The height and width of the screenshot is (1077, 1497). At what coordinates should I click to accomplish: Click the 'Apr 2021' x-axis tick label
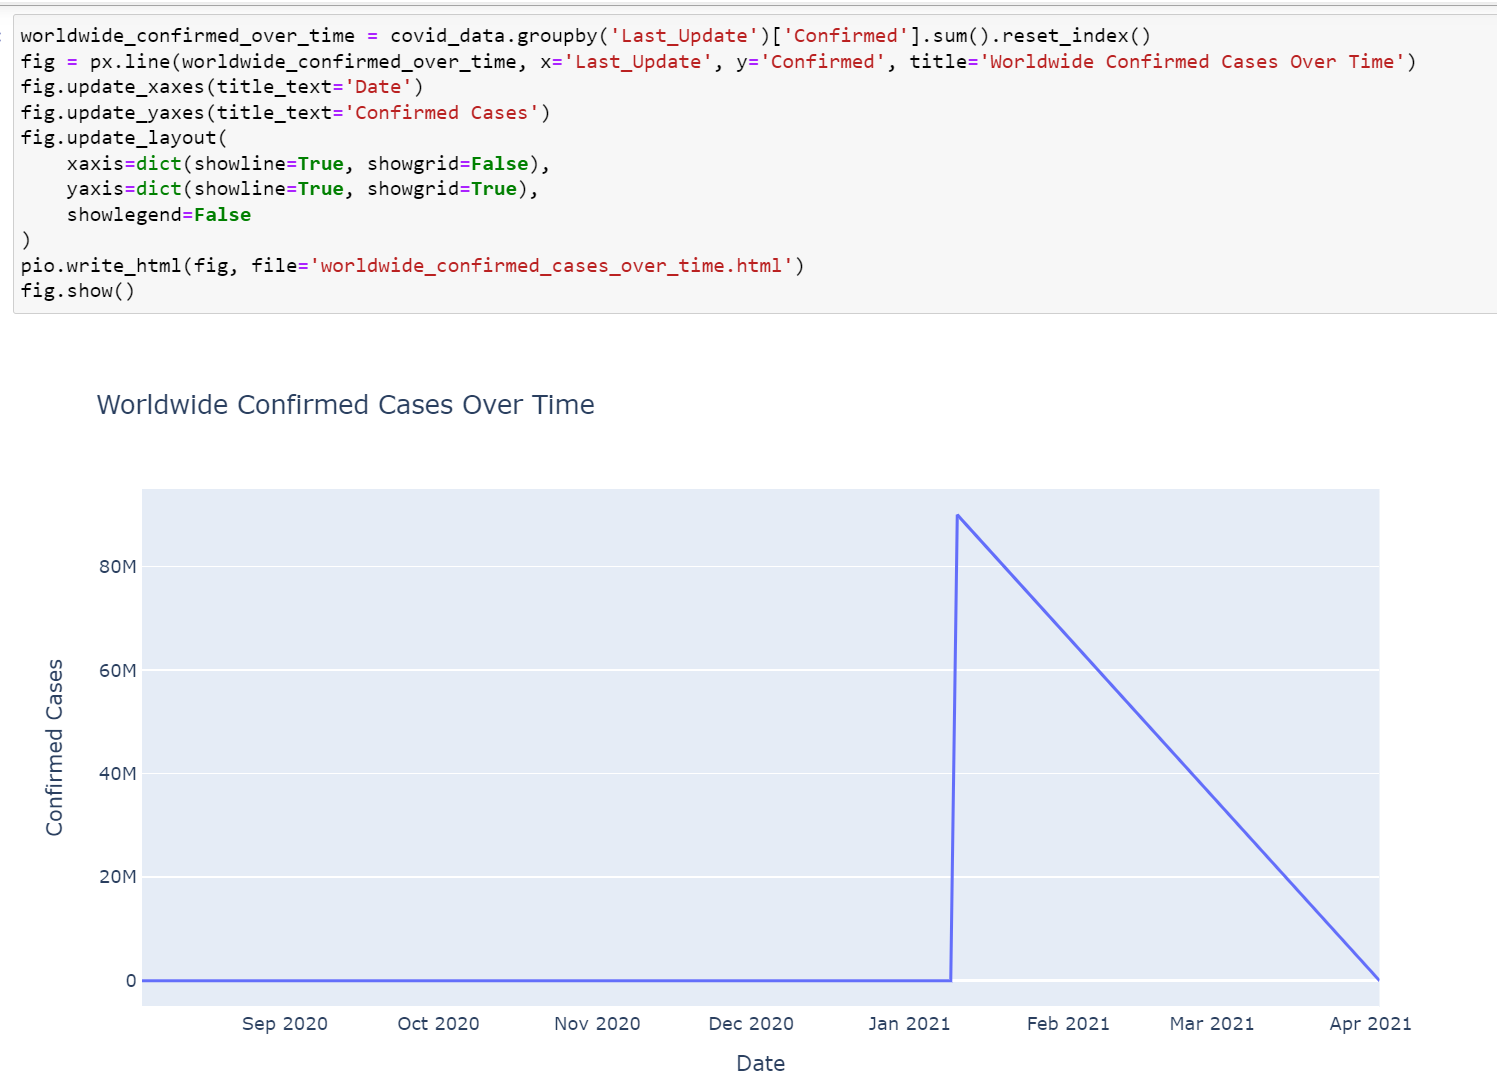pos(1370,1023)
